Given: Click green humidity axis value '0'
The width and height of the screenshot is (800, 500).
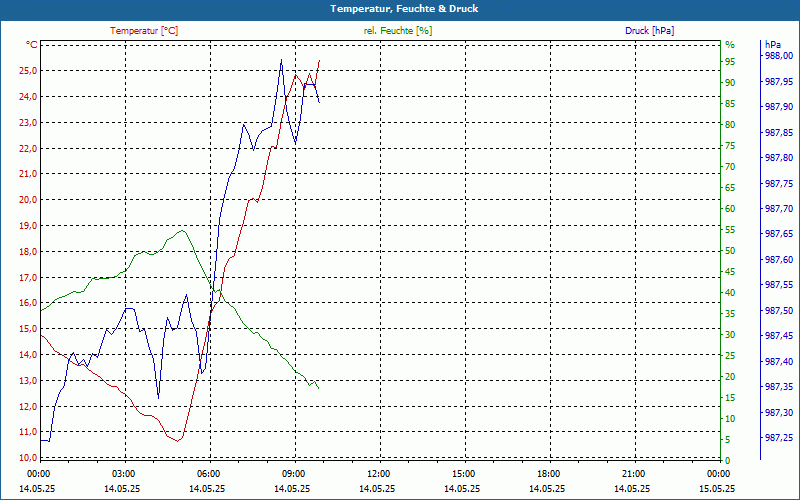Looking at the screenshot, I should (x=728, y=461).
